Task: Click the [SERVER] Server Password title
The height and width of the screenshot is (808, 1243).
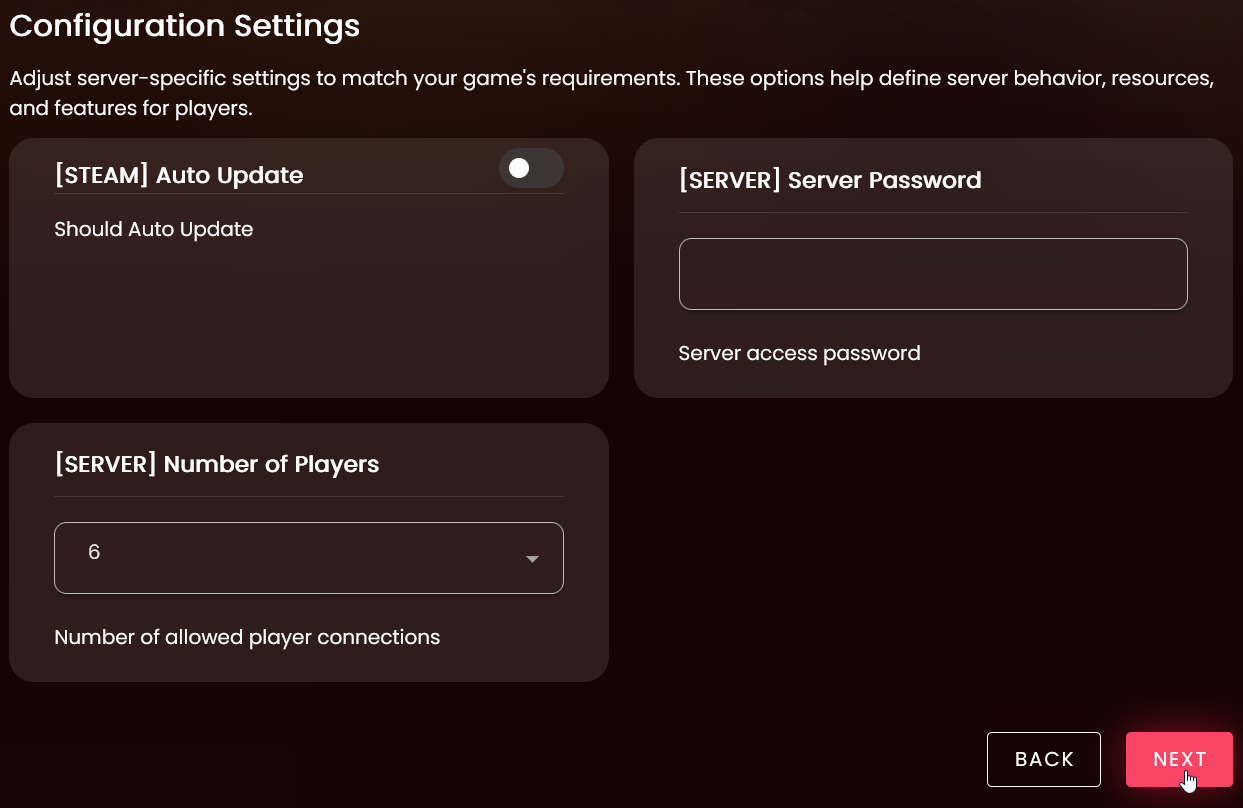Action: click(829, 180)
